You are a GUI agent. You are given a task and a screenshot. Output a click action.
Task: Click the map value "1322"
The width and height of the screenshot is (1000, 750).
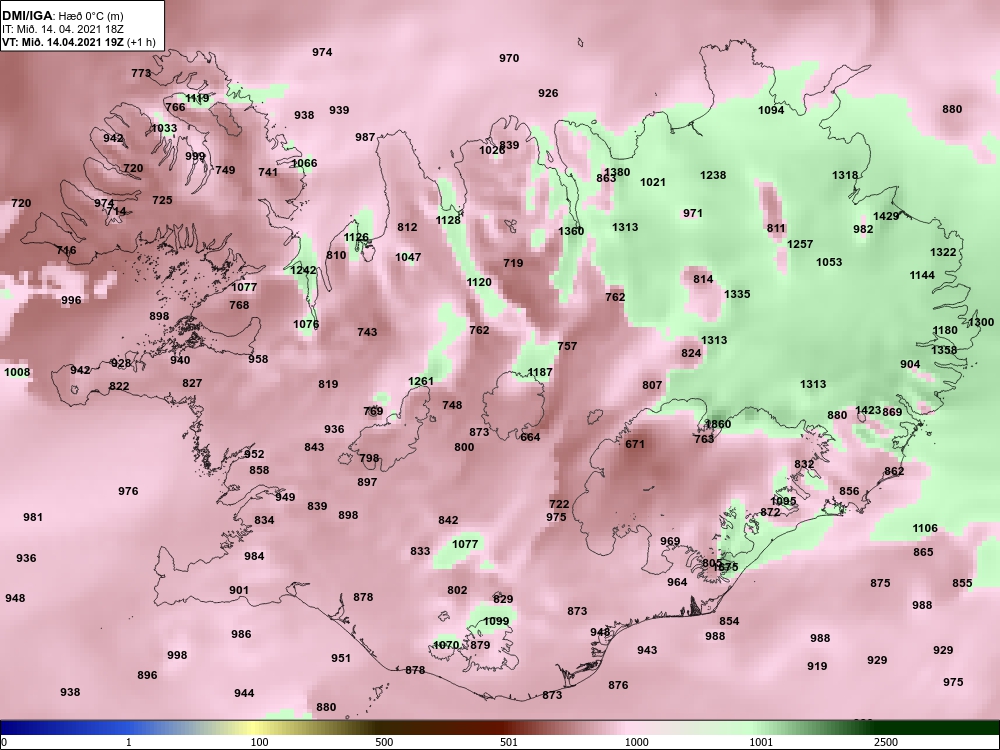[943, 252]
